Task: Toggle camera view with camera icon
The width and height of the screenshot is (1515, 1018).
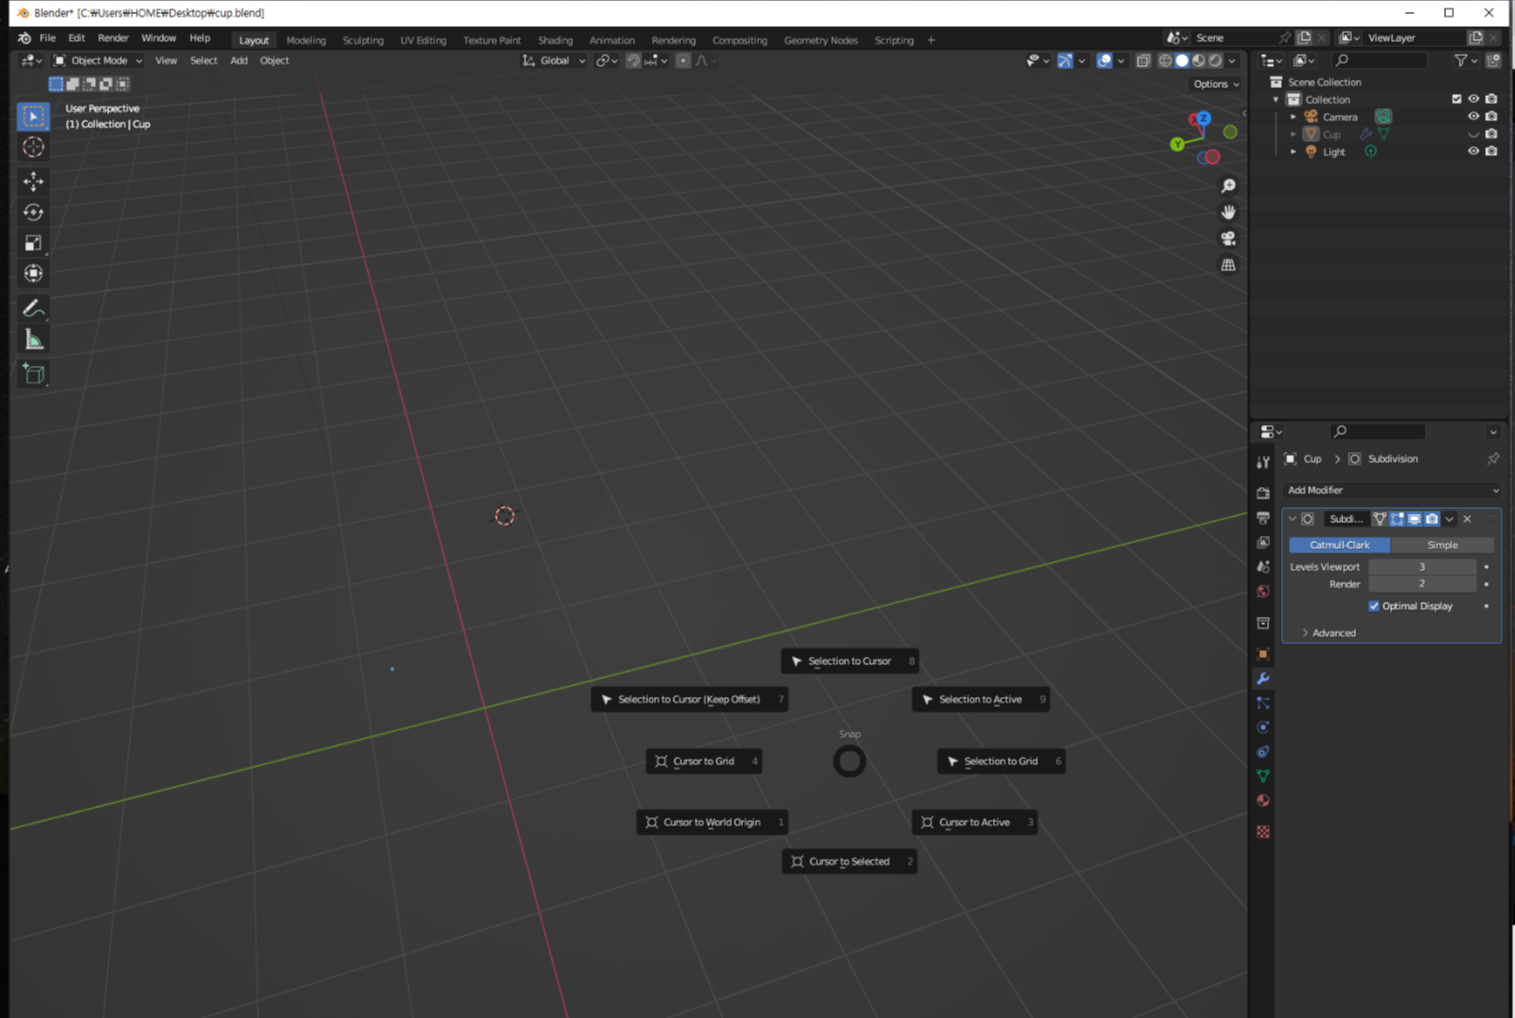Action: click(x=1228, y=239)
